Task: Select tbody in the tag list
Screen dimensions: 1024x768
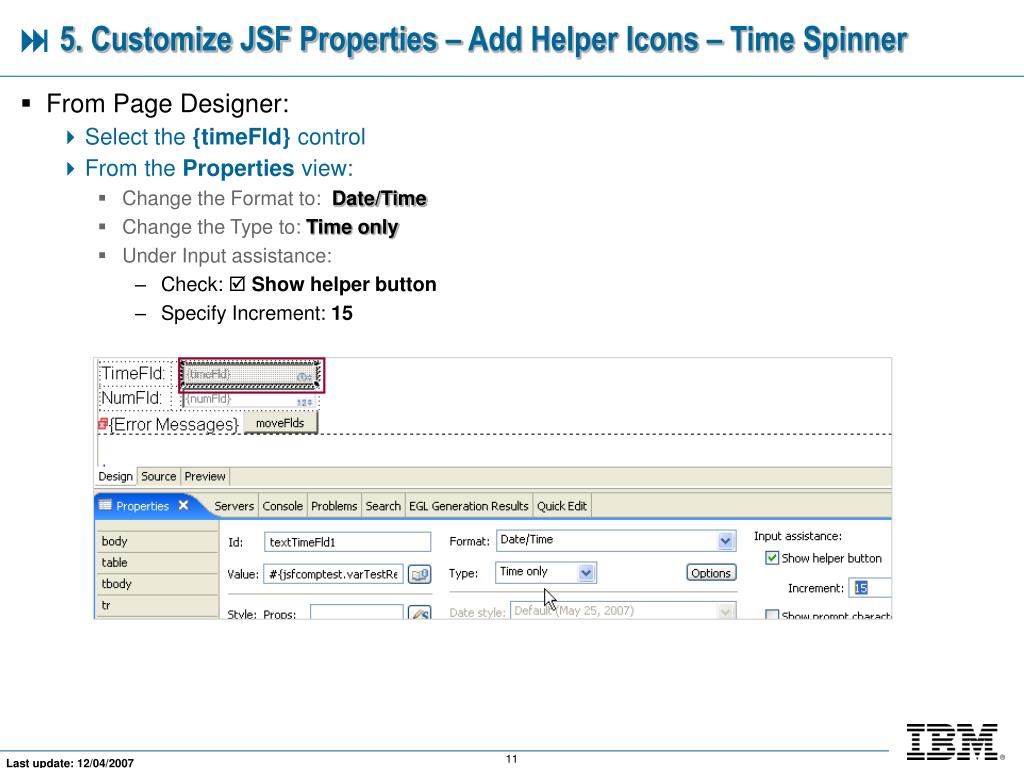Action: pyautogui.click(x=157, y=584)
